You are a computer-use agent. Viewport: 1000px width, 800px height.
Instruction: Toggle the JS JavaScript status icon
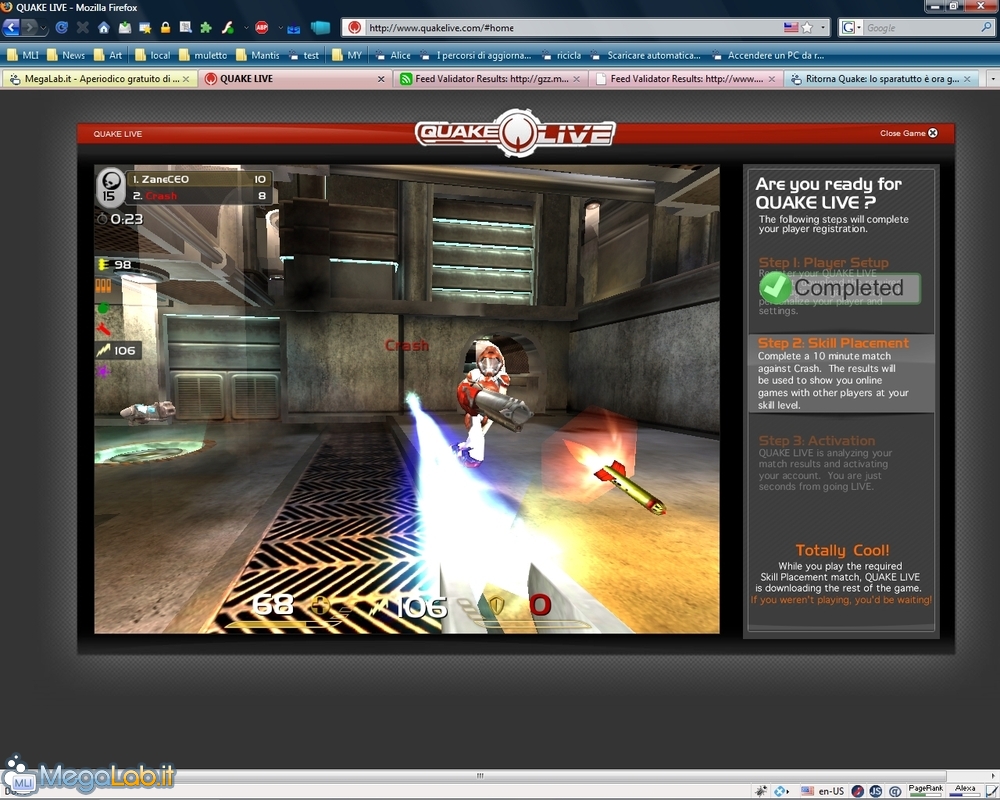click(x=876, y=791)
